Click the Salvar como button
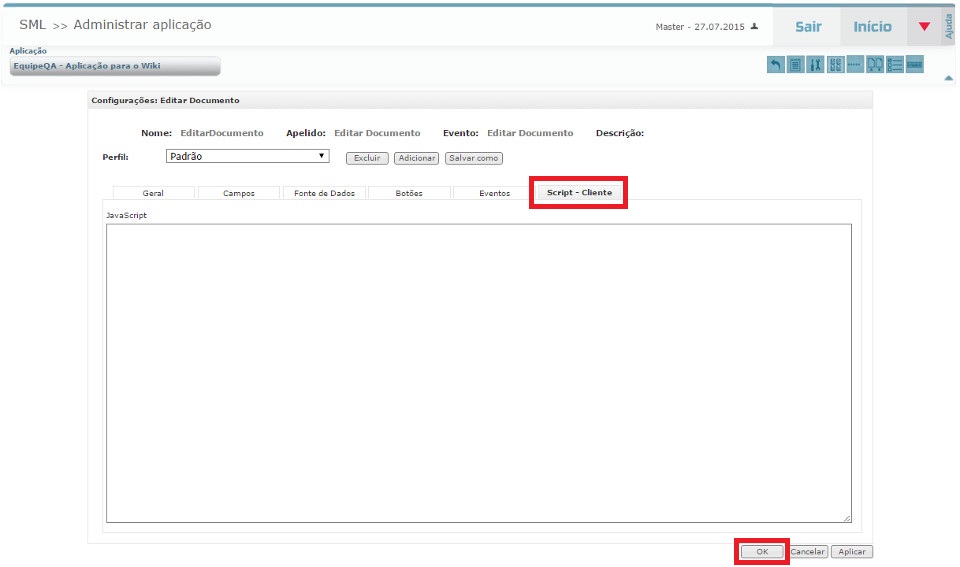 point(473,158)
